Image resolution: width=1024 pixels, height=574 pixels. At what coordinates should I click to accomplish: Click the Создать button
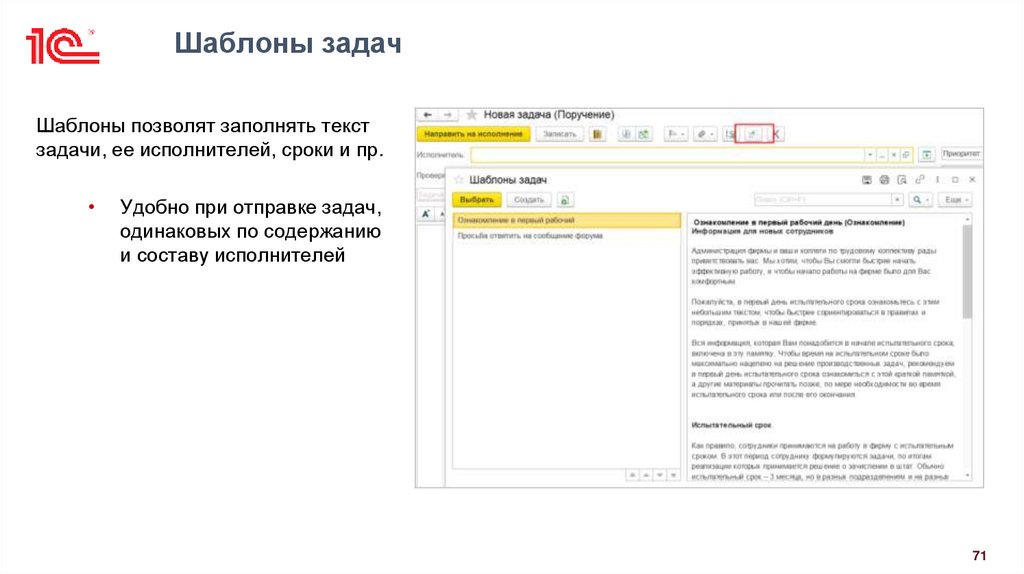pyautogui.click(x=528, y=200)
